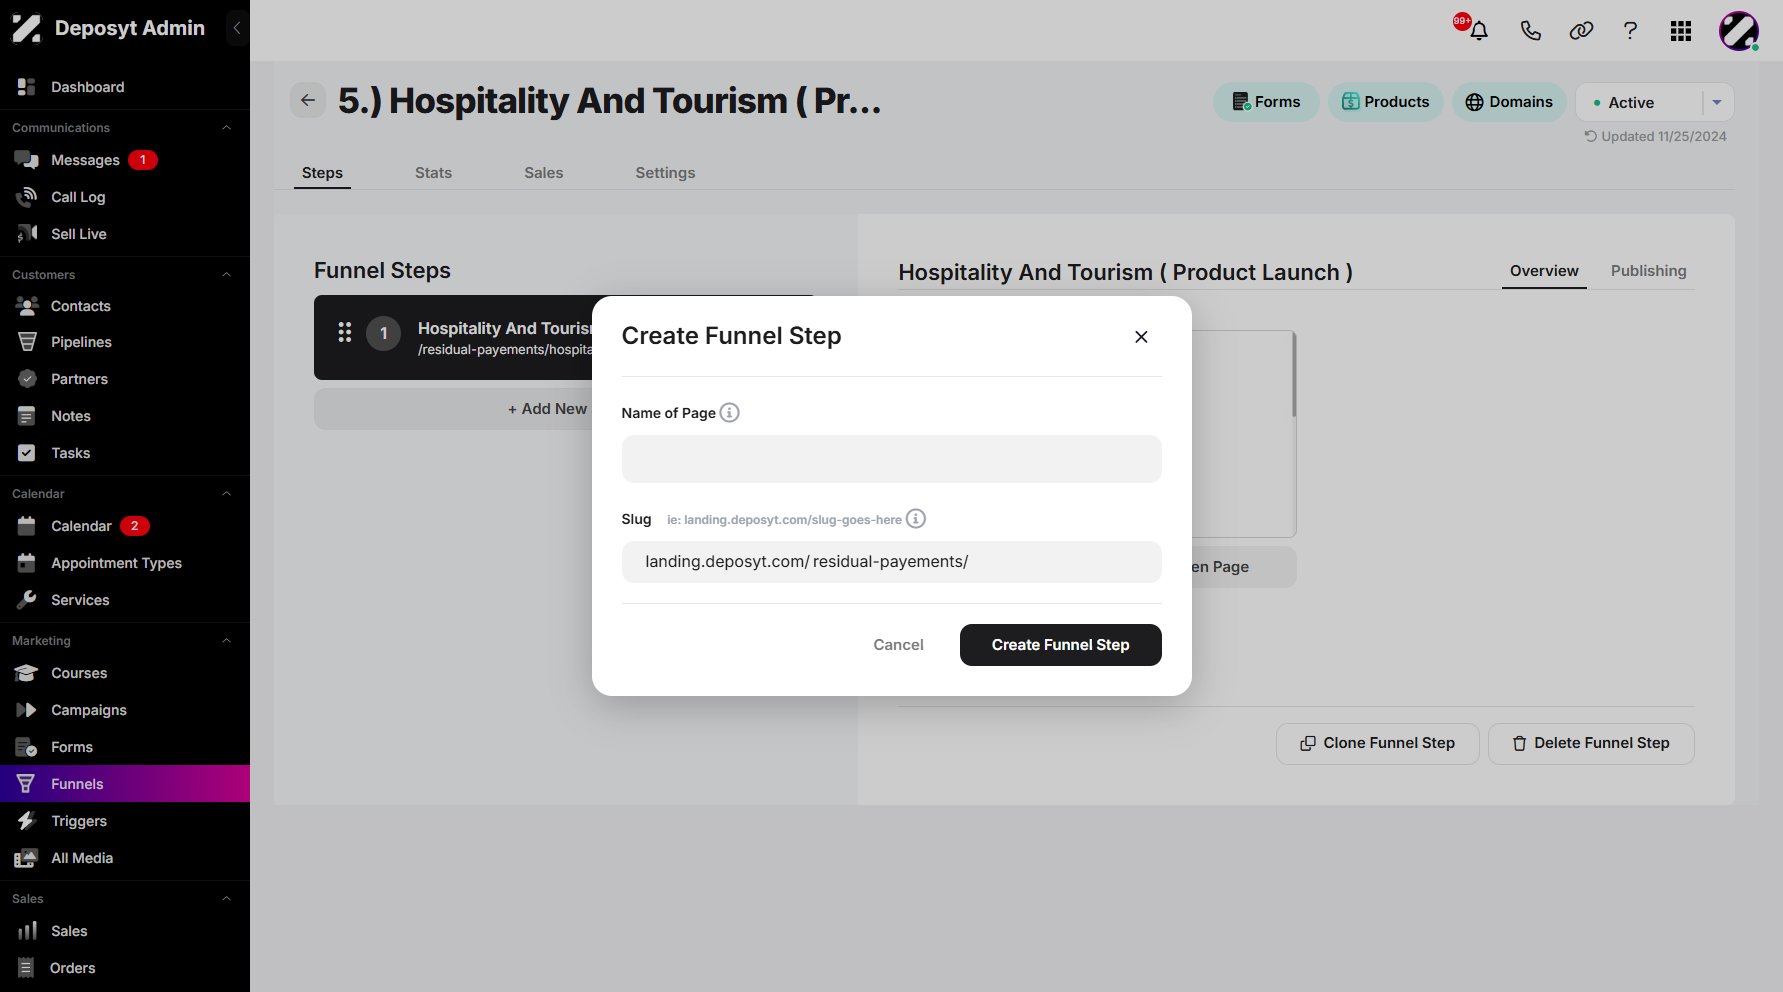Viewport: 1783px width, 992px height.
Task: Click the phone dialer icon in header
Action: coord(1530,31)
